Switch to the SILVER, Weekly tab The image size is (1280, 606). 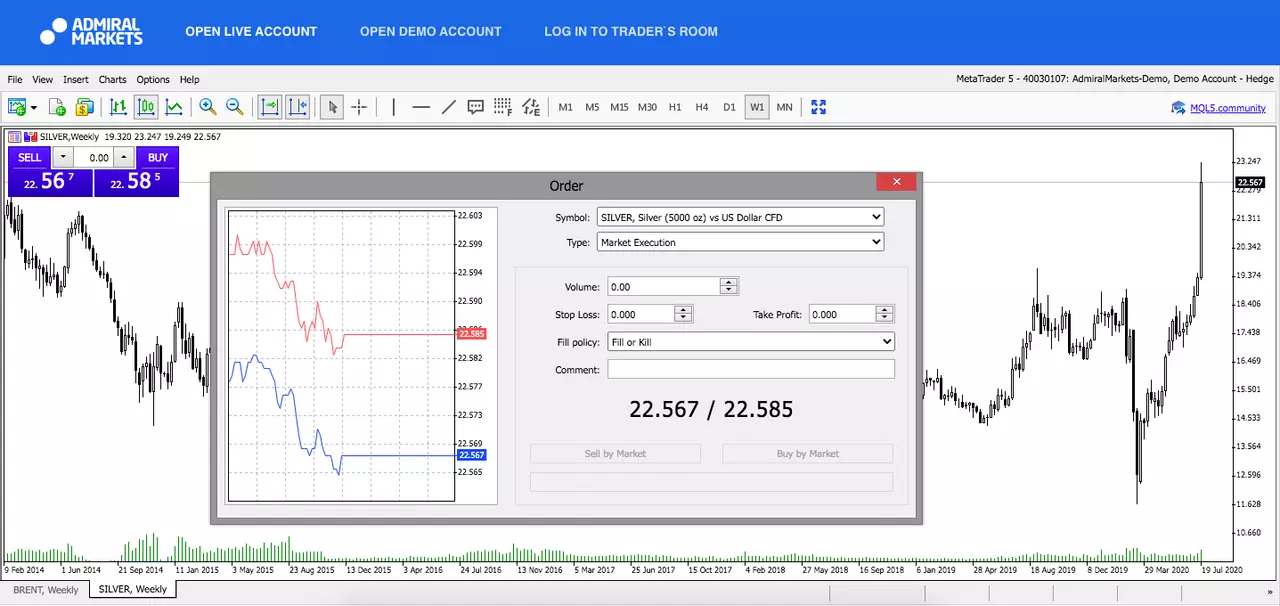pyautogui.click(x=133, y=590)
